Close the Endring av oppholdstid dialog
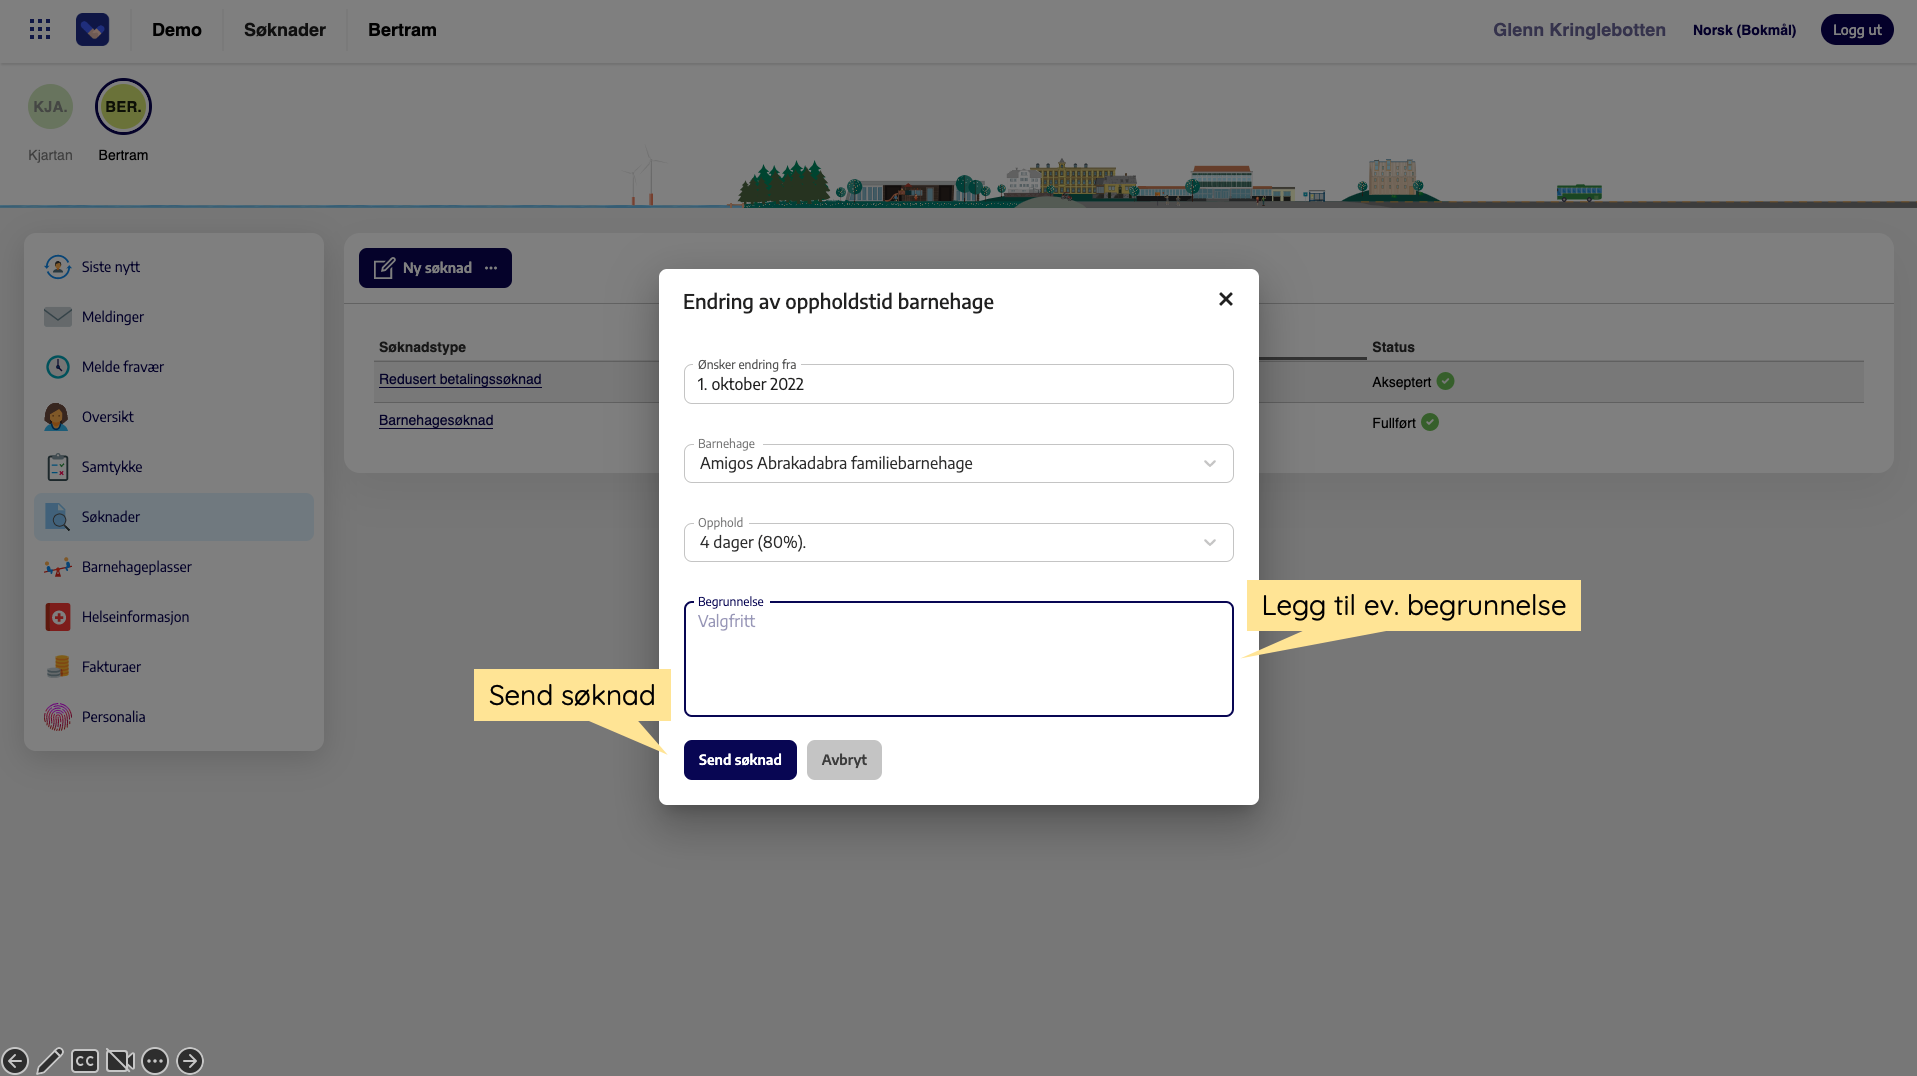This screenshot has width=1917, height=1076. tap(1226, 299)
